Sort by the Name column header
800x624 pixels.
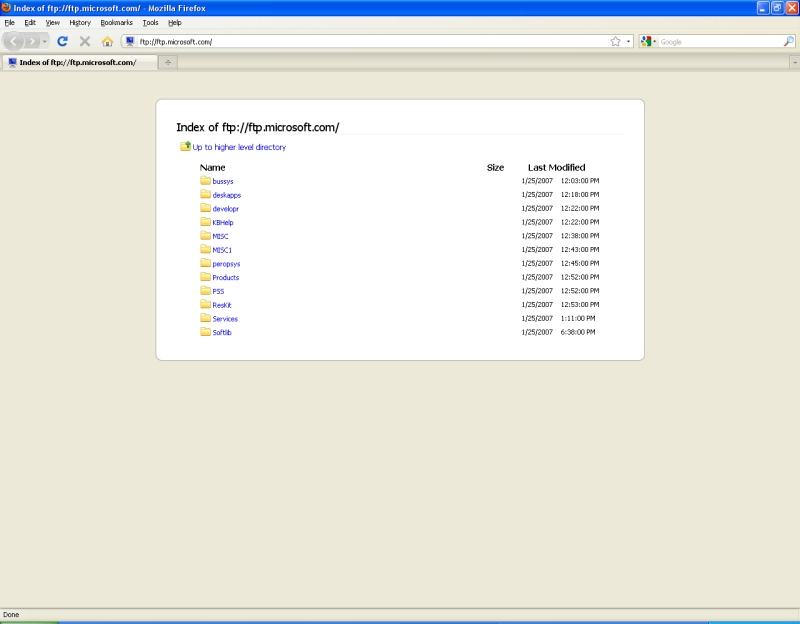click(x=212, y=167)
